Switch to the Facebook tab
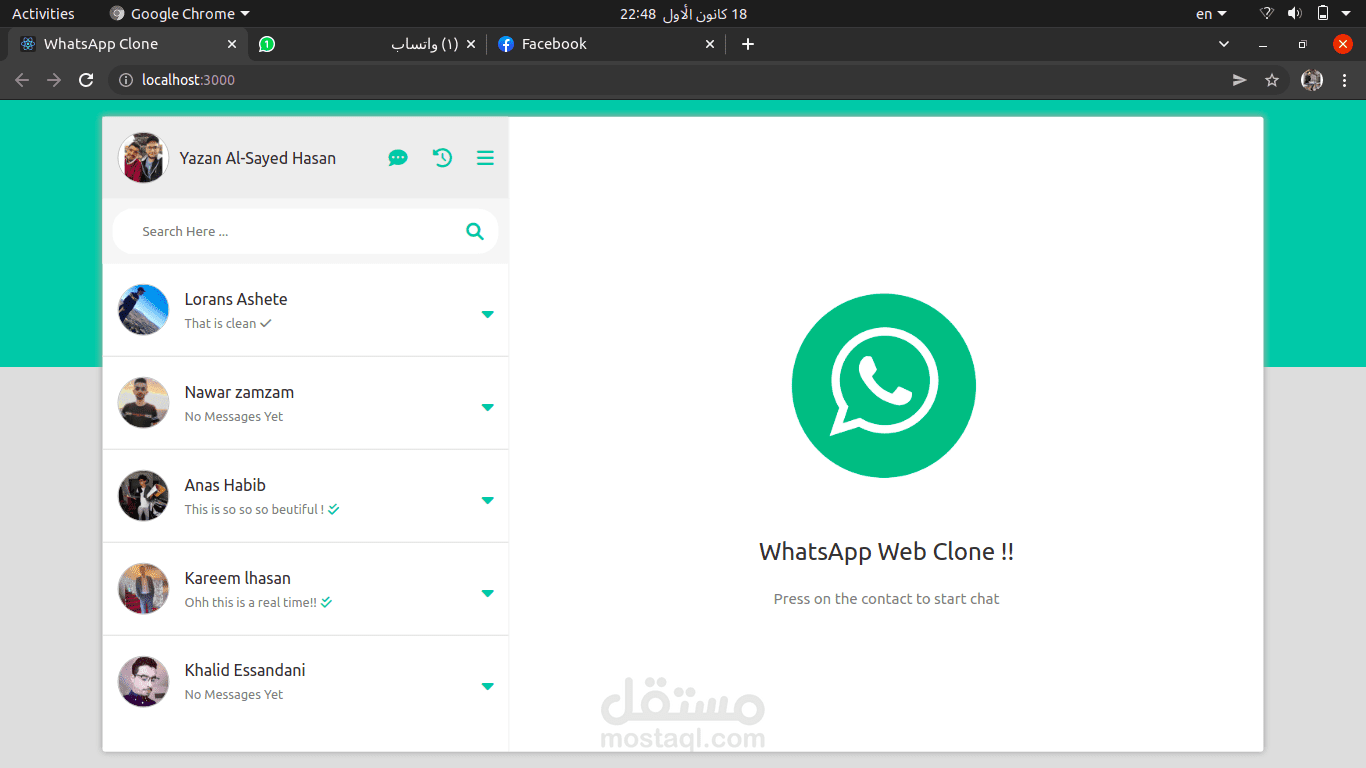 tap(555, 43)
